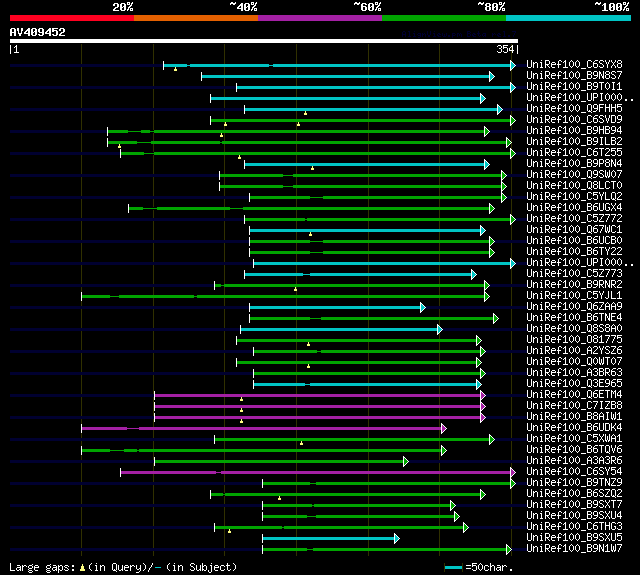Open hit UniRef100_A3A3R6
The height and width of the screenshot is (575, 640).
574,461
